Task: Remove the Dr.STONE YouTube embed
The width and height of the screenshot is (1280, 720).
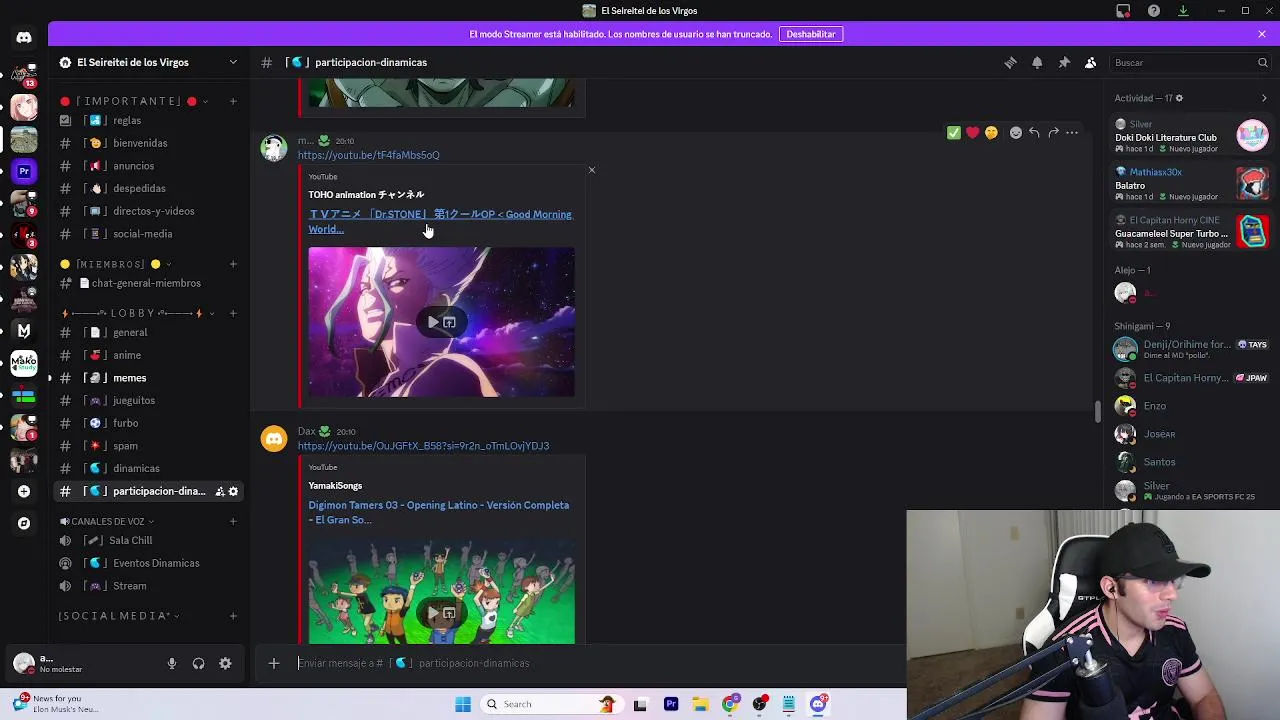Action: point(592,170)
